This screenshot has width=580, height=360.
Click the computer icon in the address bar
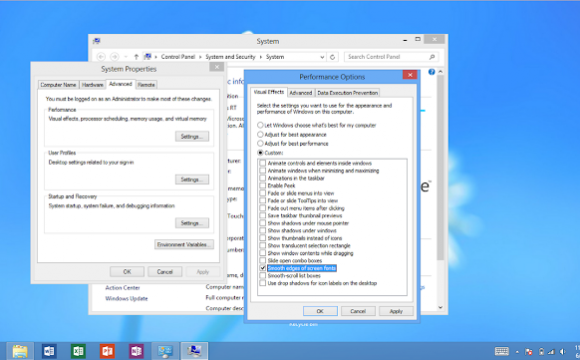pyautogui.click(x=148, y=57)
